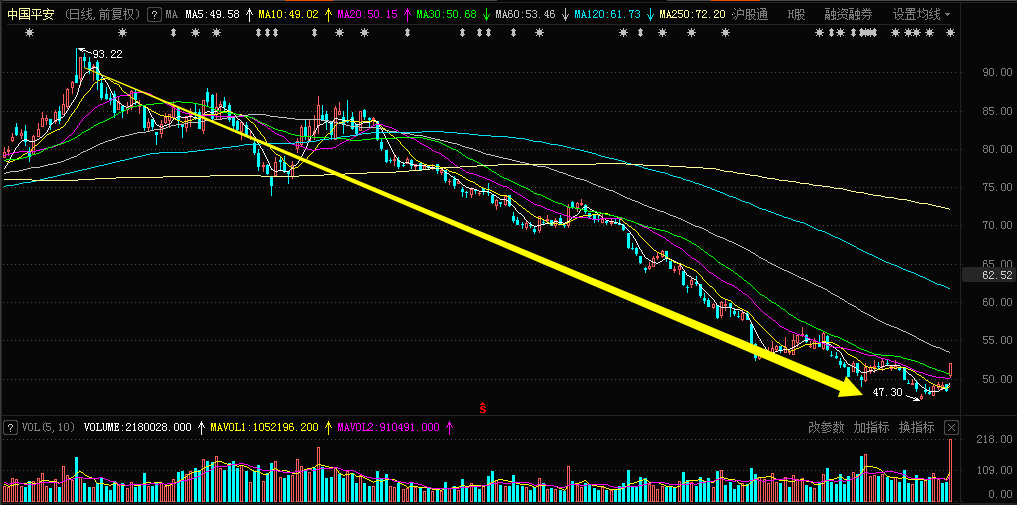Screen dimensions: 1017x505
Task: Switch to the 沪股通 tab
Action: pos(750,15)
